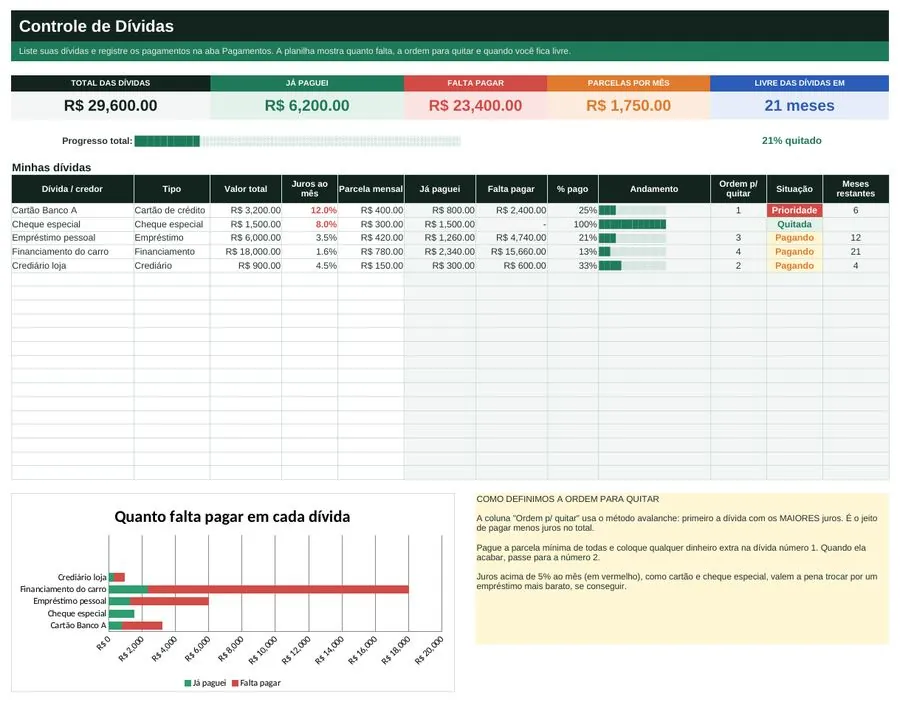Viewport: 900px width, 702px height.
Task: Click the 100% progress bar for Cheque especial
Action: pyautogui.click(x=633, y=224)
